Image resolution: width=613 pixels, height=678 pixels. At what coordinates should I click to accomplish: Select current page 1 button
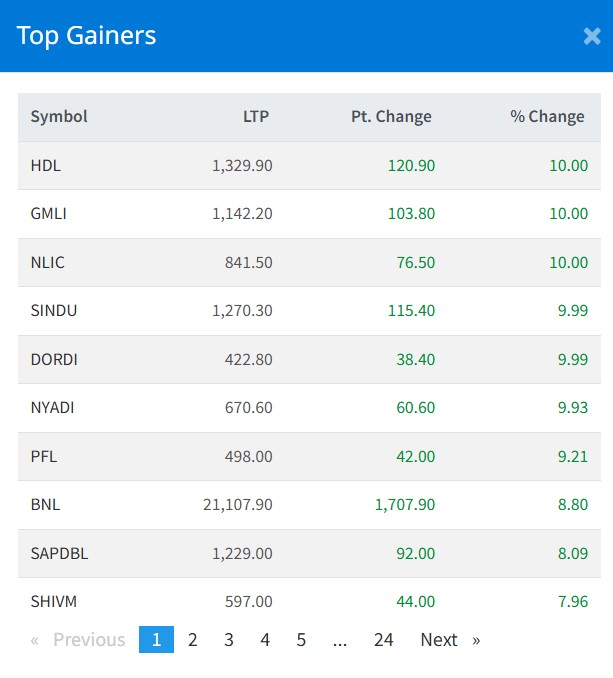point(156,640)
